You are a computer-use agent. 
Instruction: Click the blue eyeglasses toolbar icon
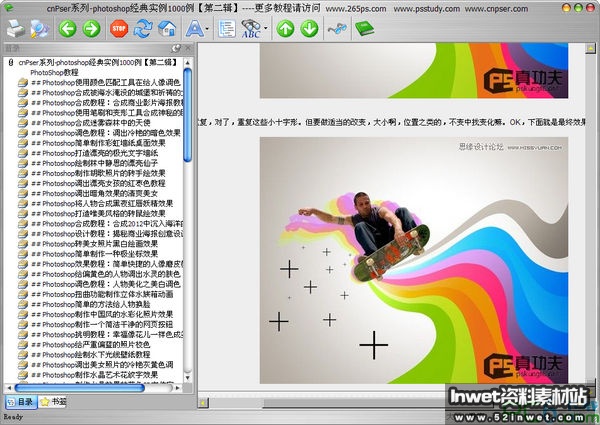[337, 29]
